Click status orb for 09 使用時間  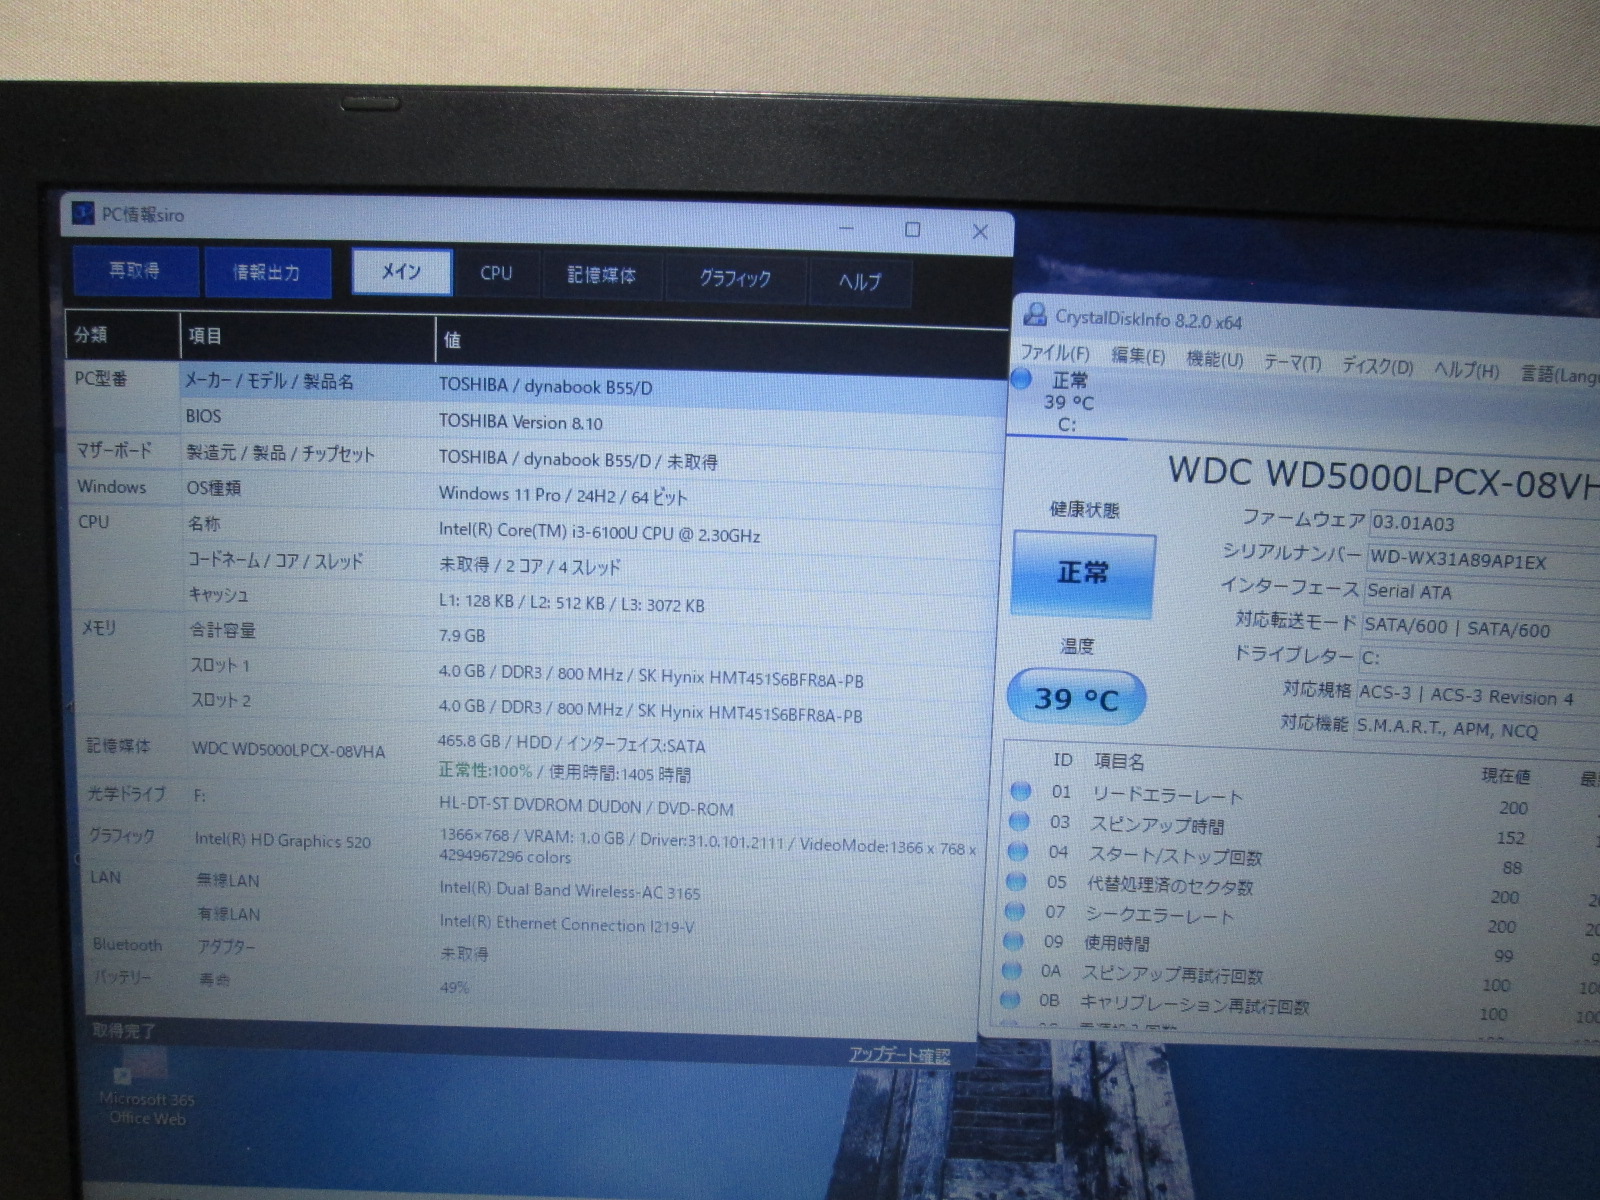pos(1013,941)
